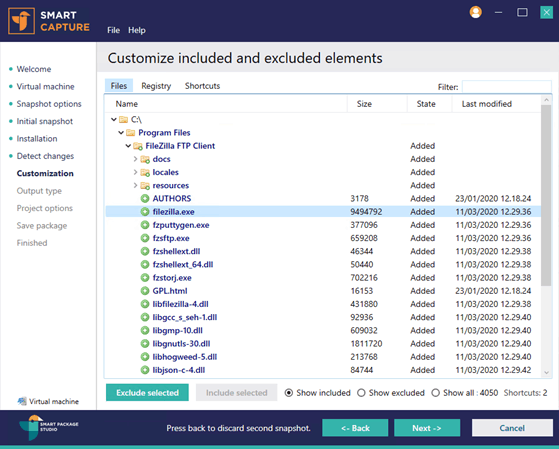The image size is (559, 449).
Task: Click the green added icon beside libfilezilla-4.dll
Action: (x=145, y=304)
